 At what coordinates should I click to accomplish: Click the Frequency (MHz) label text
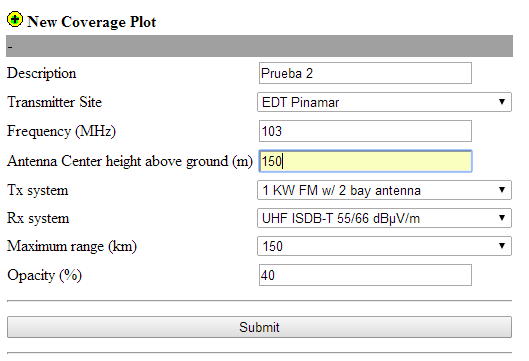(x=61, y=131)
